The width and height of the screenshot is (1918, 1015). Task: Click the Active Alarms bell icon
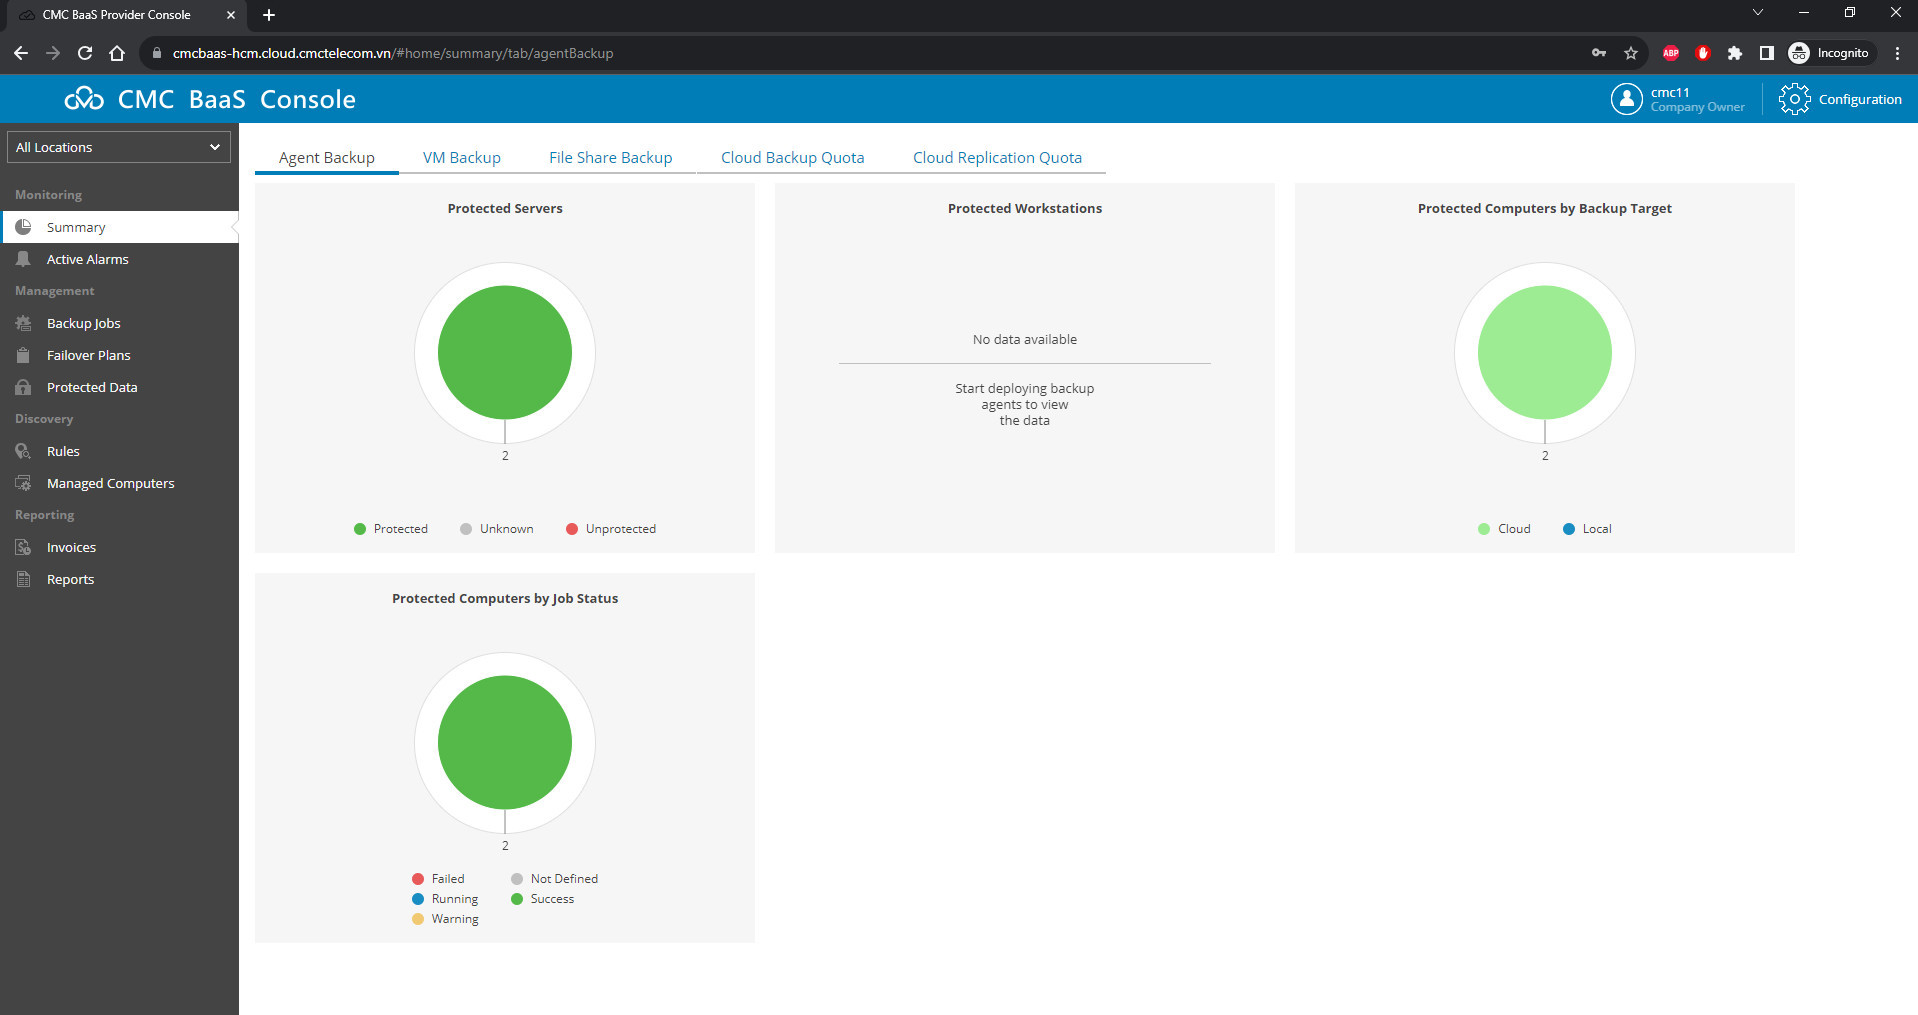[23, 259]
